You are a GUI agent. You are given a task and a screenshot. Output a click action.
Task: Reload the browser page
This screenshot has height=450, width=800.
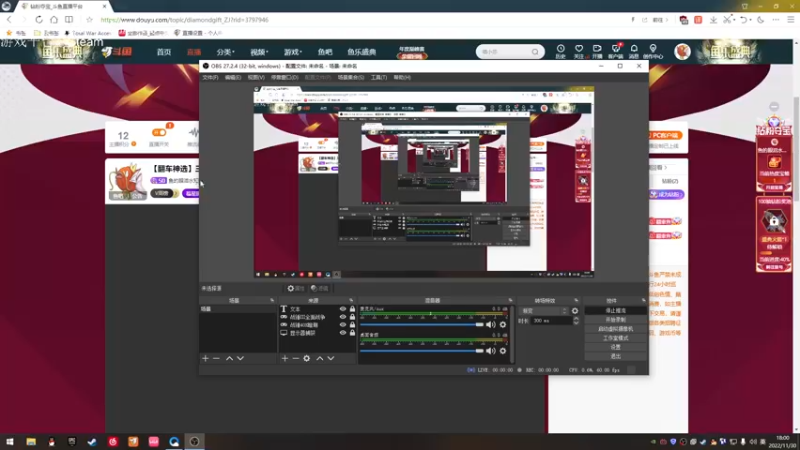click(x=39, y=19)
